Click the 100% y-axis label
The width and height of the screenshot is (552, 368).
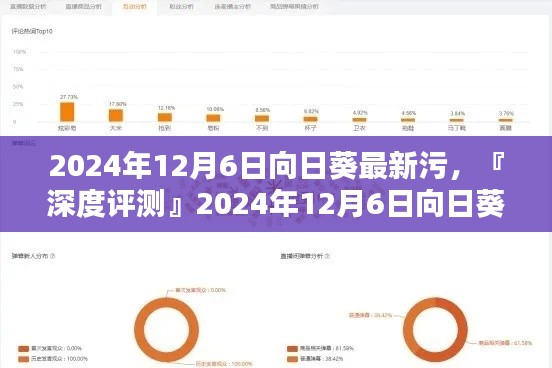coord(19,52)
